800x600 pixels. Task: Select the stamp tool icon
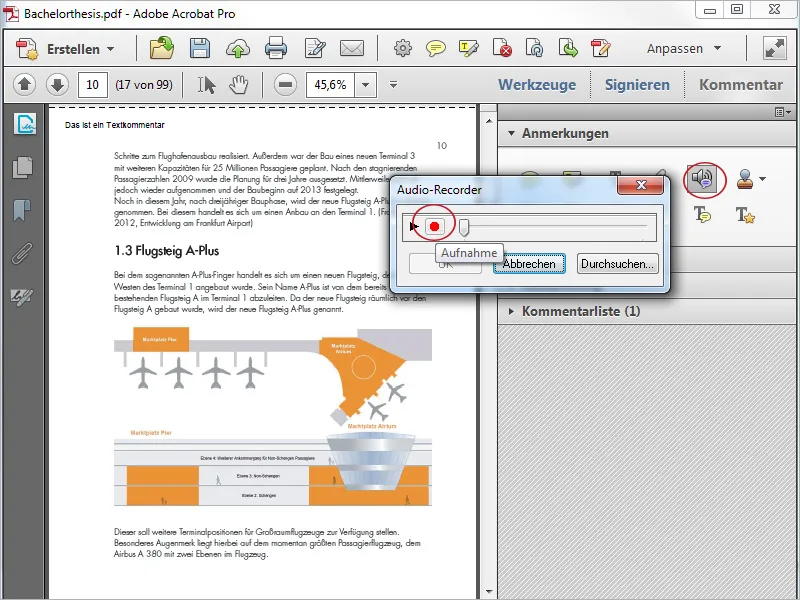coord(745,179)
